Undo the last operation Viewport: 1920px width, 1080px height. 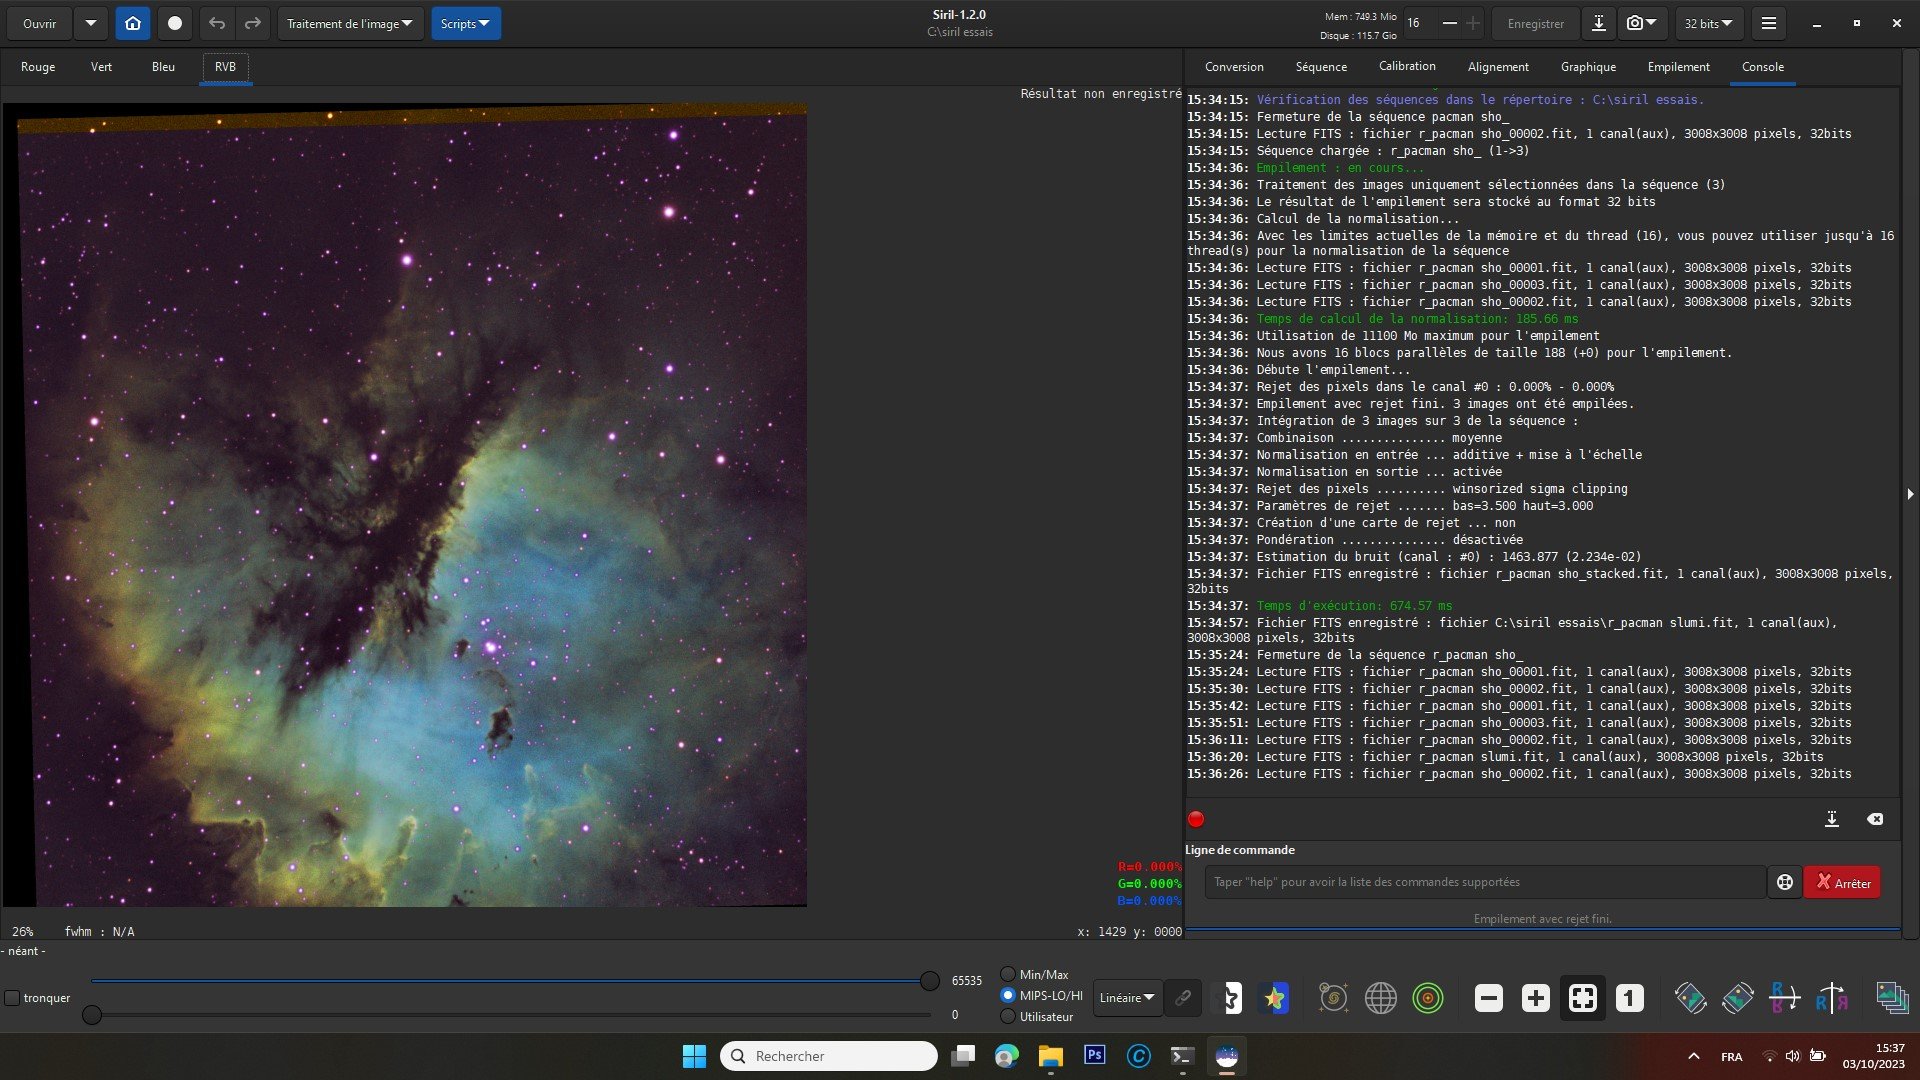point(217,23)
